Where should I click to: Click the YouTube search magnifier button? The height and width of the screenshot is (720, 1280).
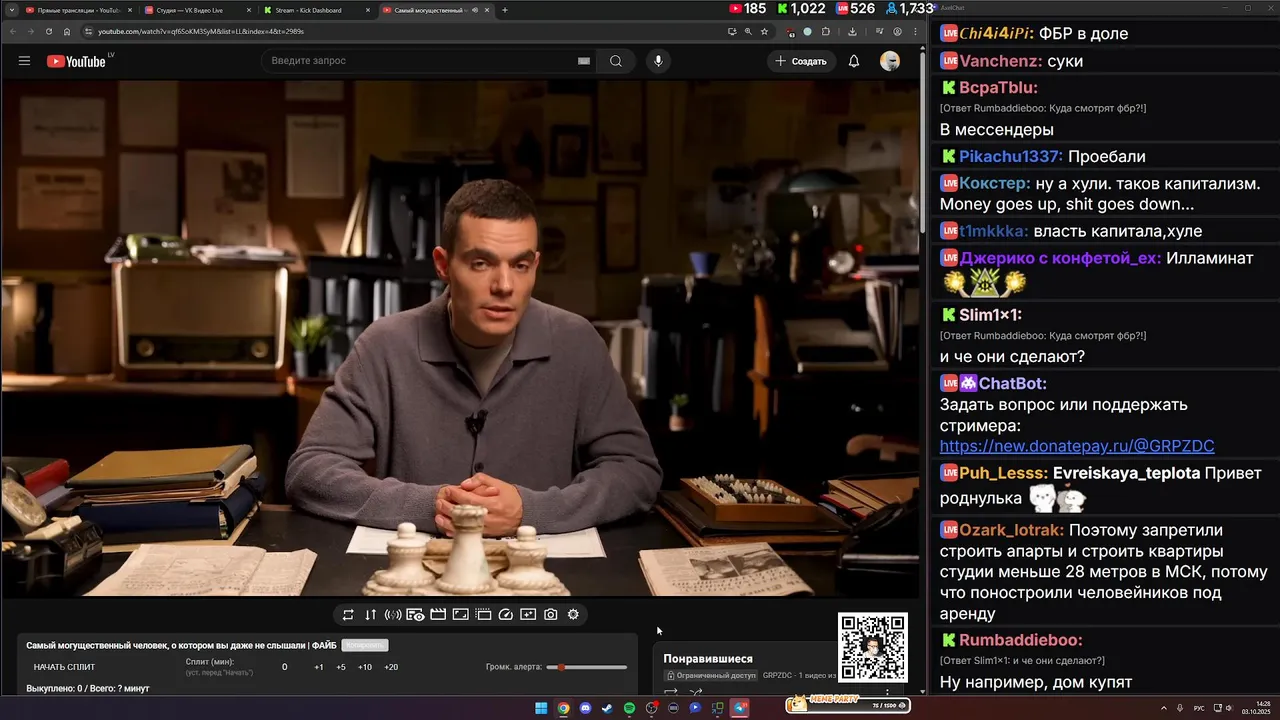point(616,61)
